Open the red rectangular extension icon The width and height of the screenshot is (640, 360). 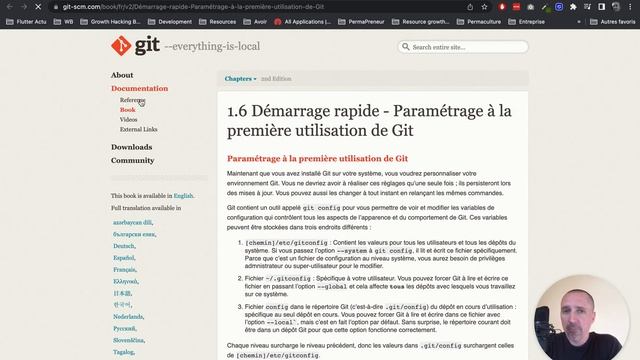(x=516, y=7)
